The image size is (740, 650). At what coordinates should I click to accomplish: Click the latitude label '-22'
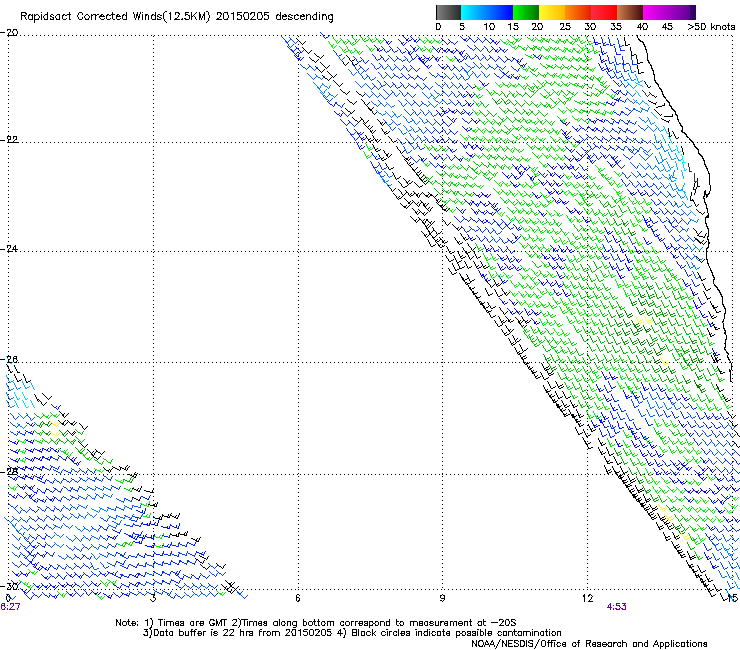coord(9,139)
